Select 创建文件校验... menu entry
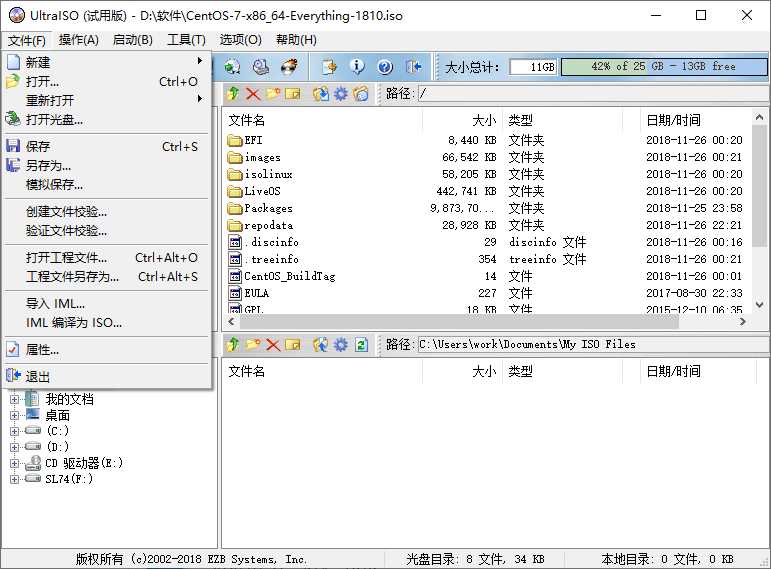The width and height of the screenshot is (771, 569). click(107, 212)
